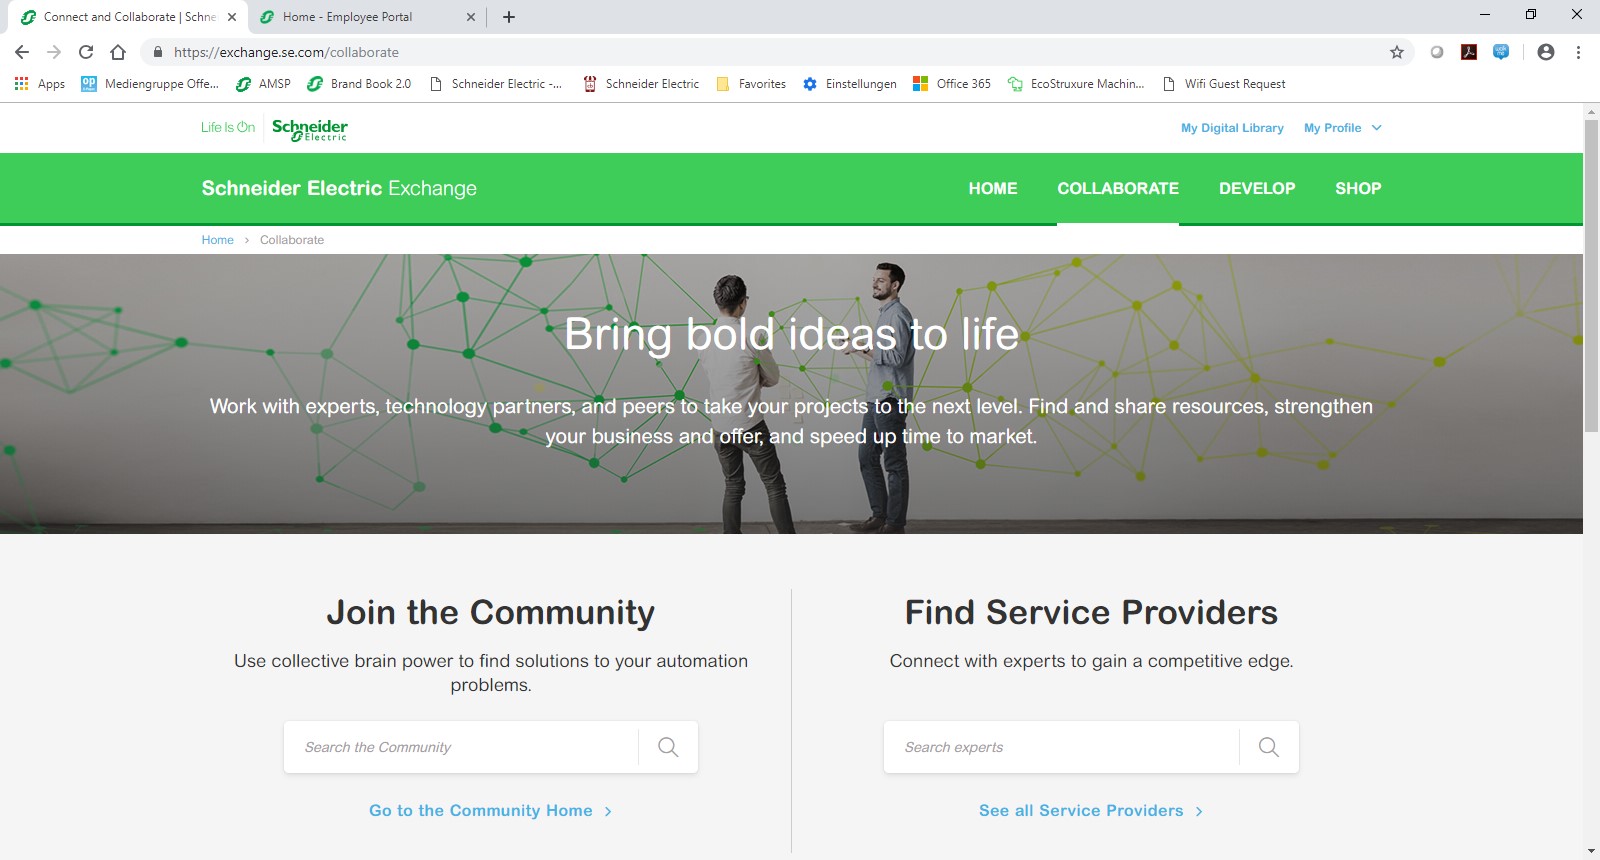Click the Search experts magnifier icon

pos(1269,747)
